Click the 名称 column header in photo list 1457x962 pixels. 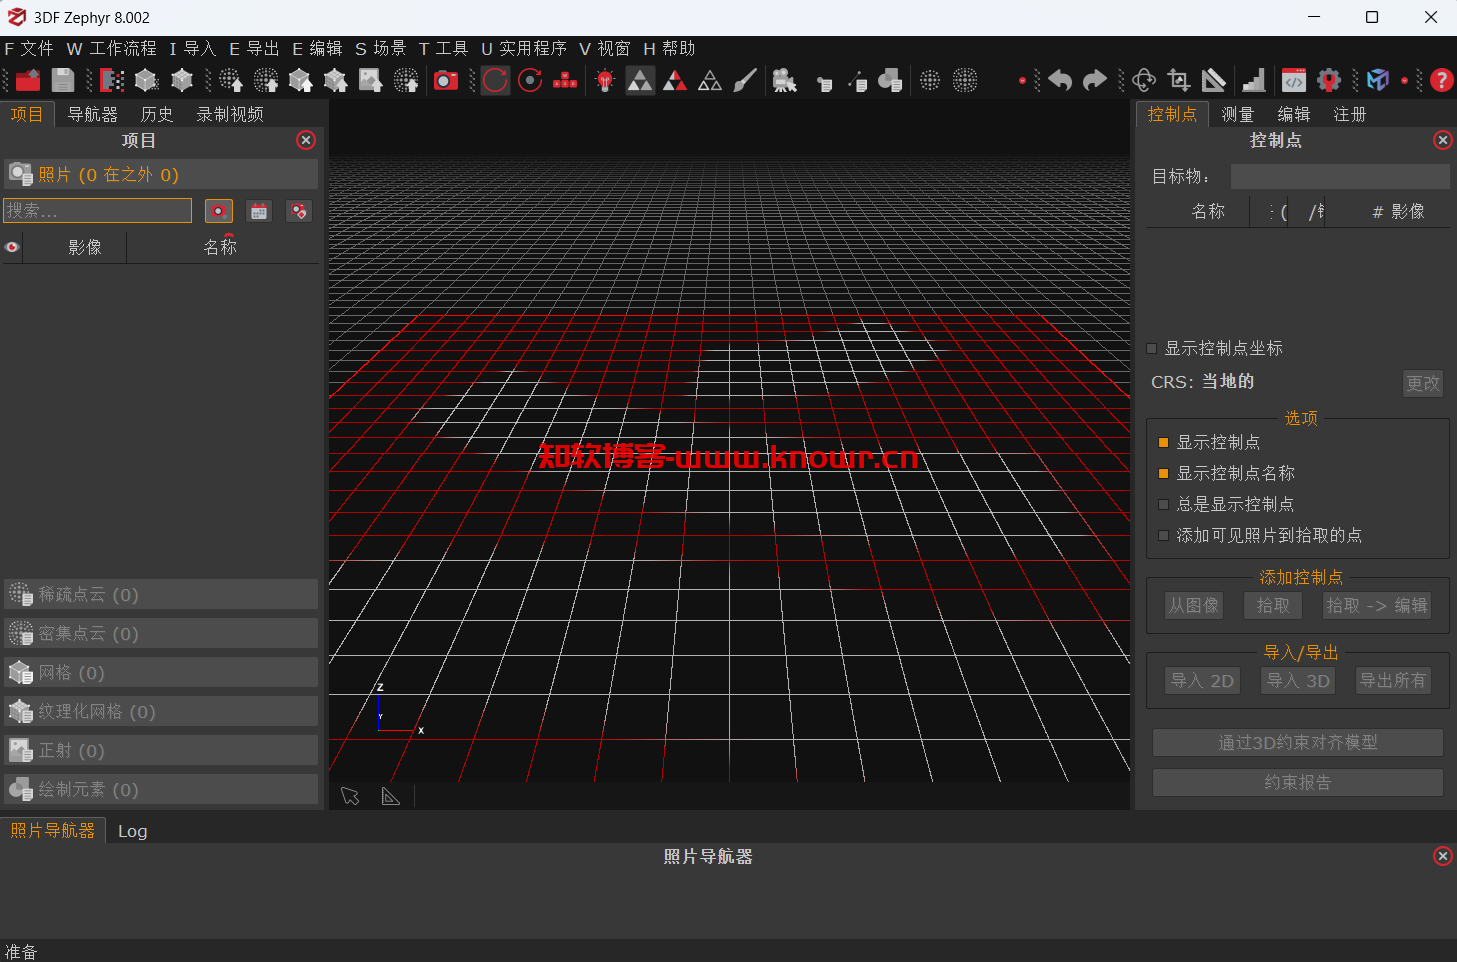221,247
